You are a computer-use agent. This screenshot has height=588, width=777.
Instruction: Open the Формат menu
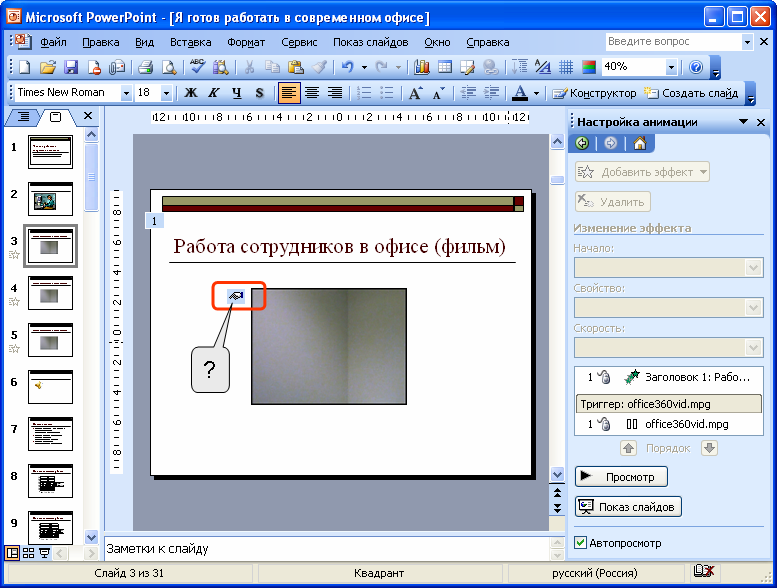click(x=246, y=42)
